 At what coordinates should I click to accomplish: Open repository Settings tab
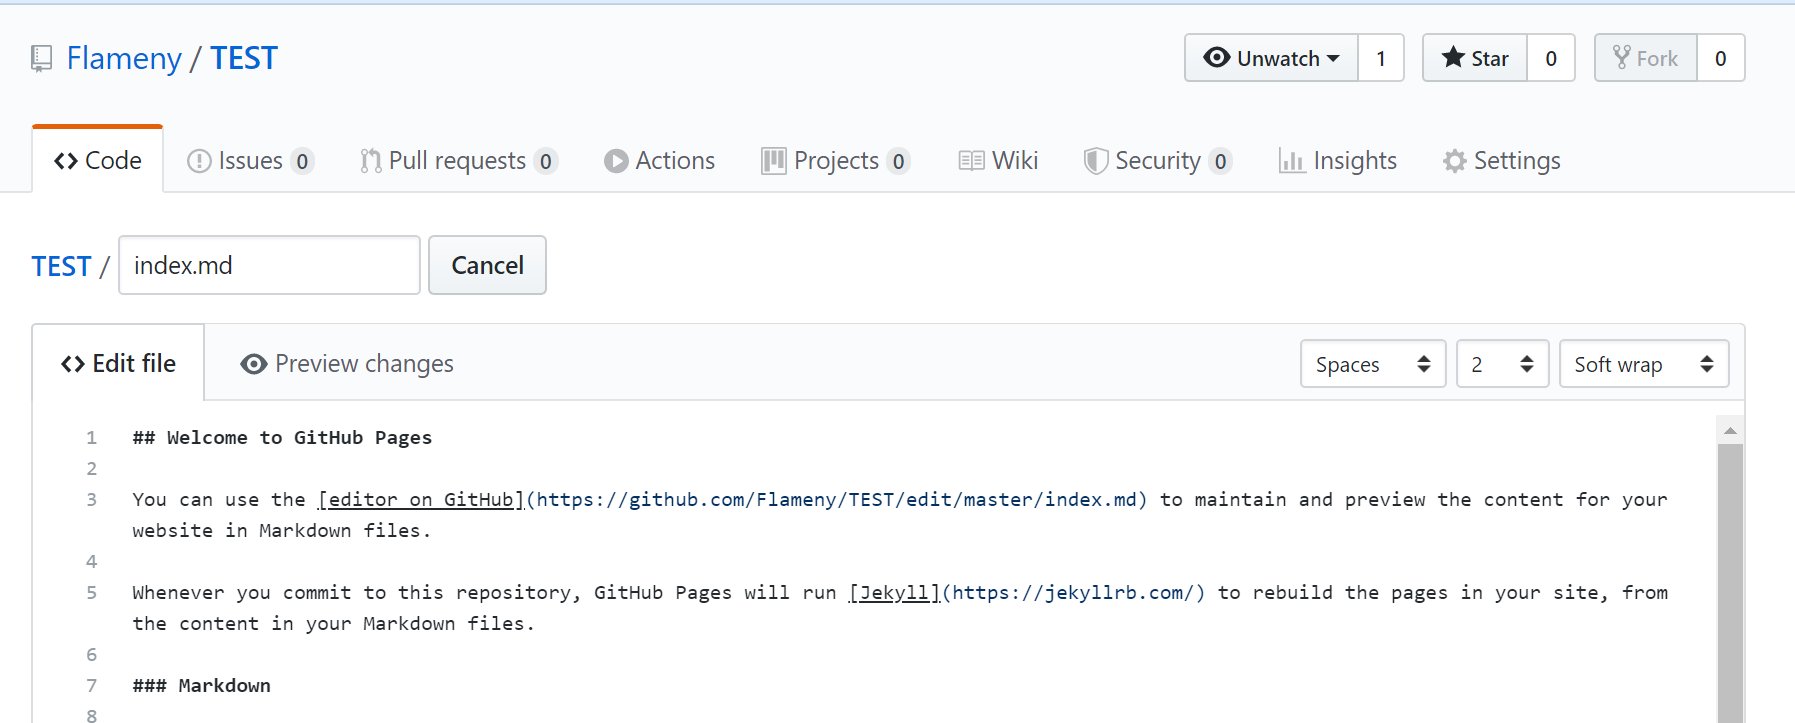[1502, 160]
